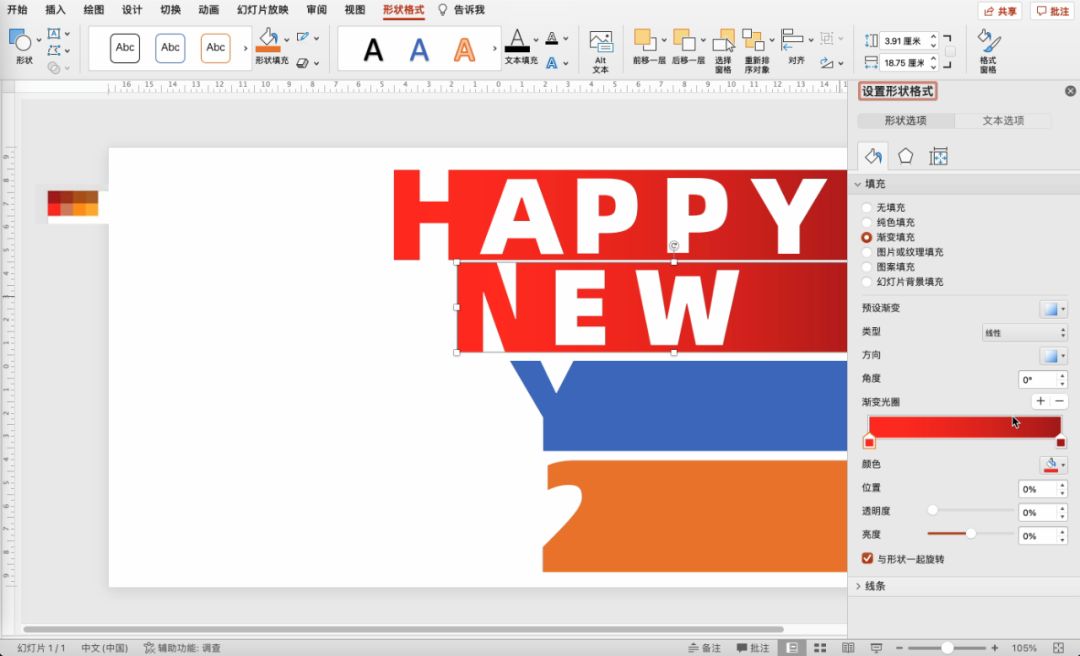Select 图片或纹理填充 radio option

click(x=866, y=252)
